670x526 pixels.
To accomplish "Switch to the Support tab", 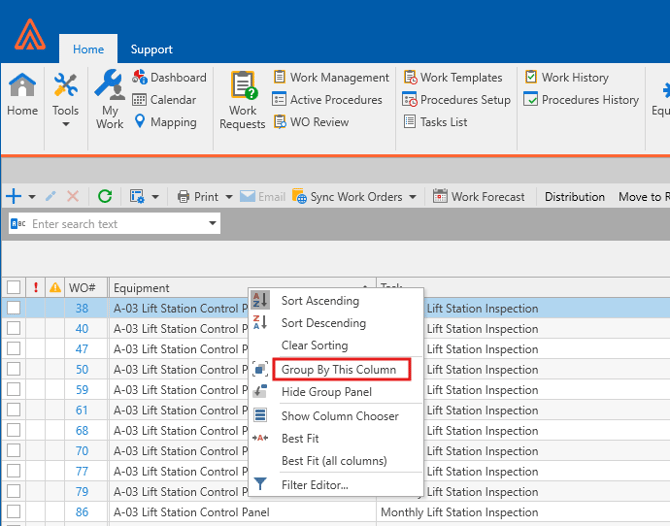I will coord(151,49).
